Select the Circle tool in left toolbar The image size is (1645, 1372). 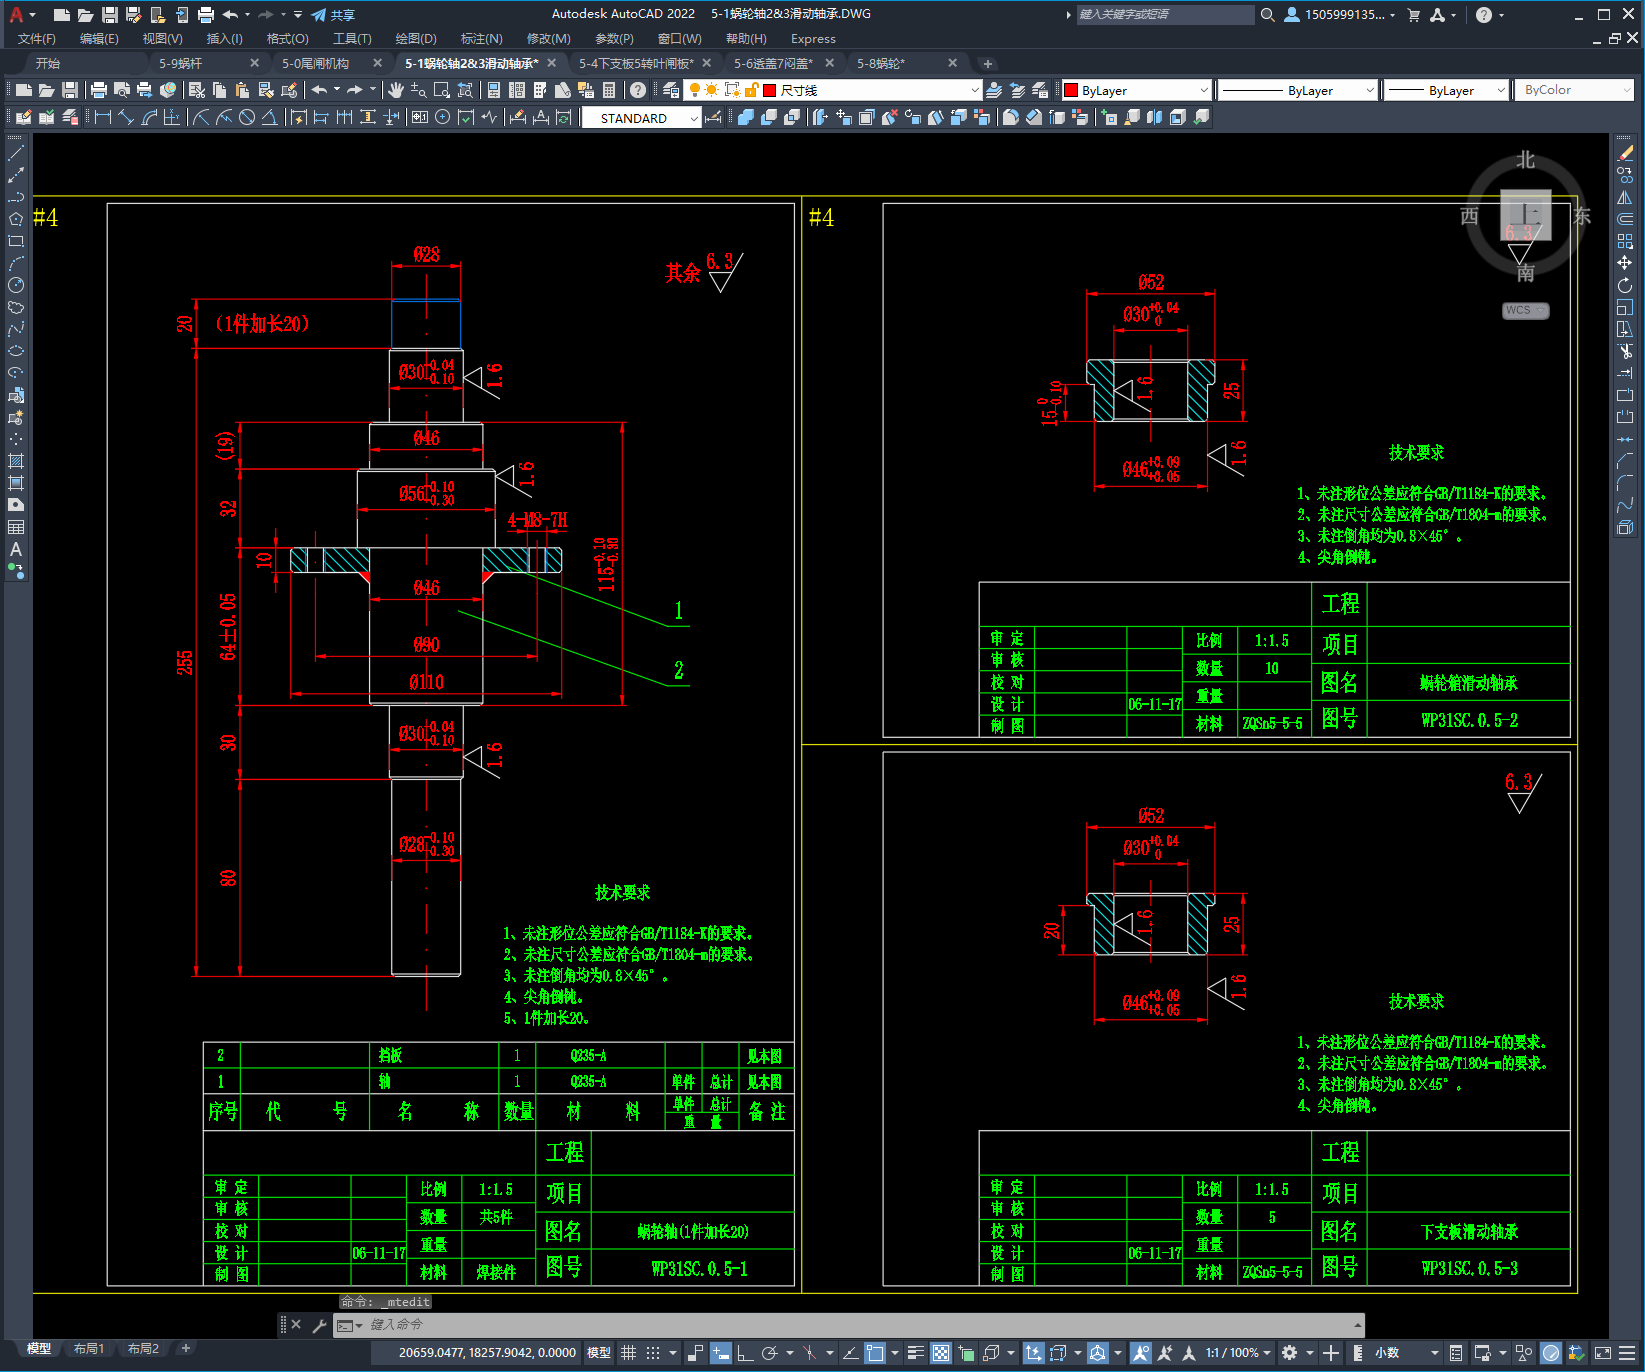tap(16, 285)
